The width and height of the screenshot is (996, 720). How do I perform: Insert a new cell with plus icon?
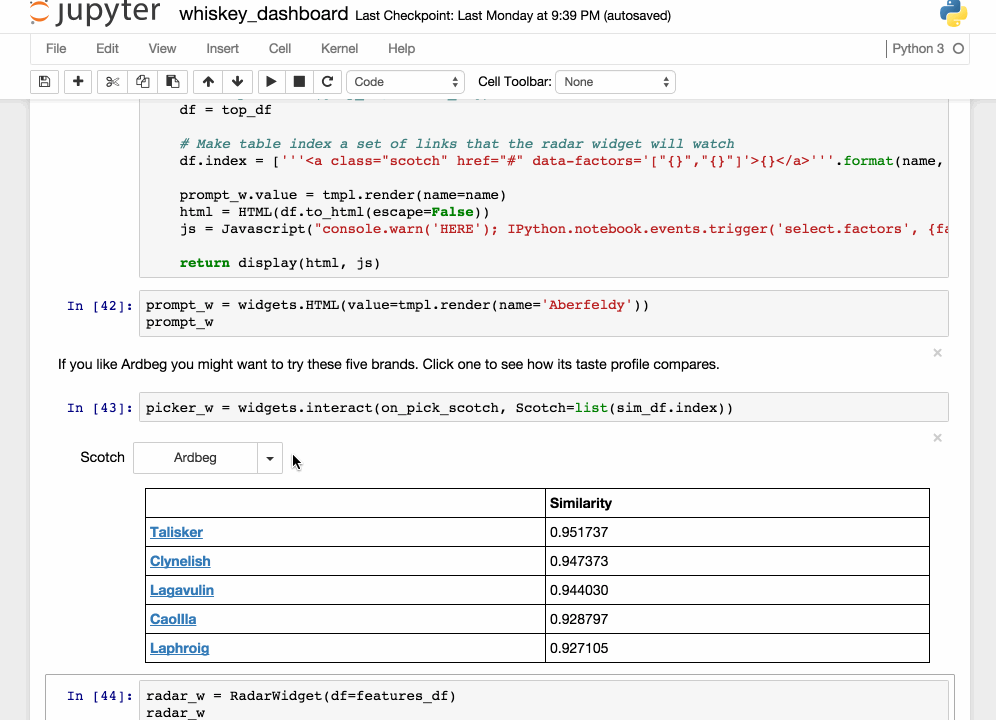click(x=78, y=82)
